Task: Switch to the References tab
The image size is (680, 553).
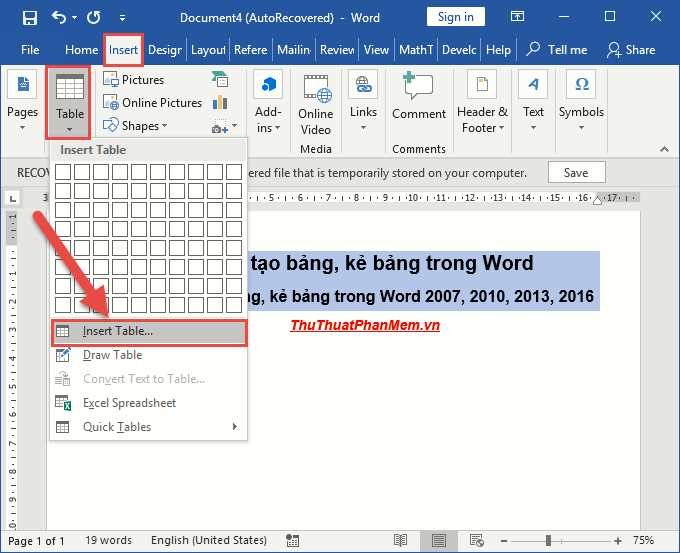Action: tap(251, 50)
